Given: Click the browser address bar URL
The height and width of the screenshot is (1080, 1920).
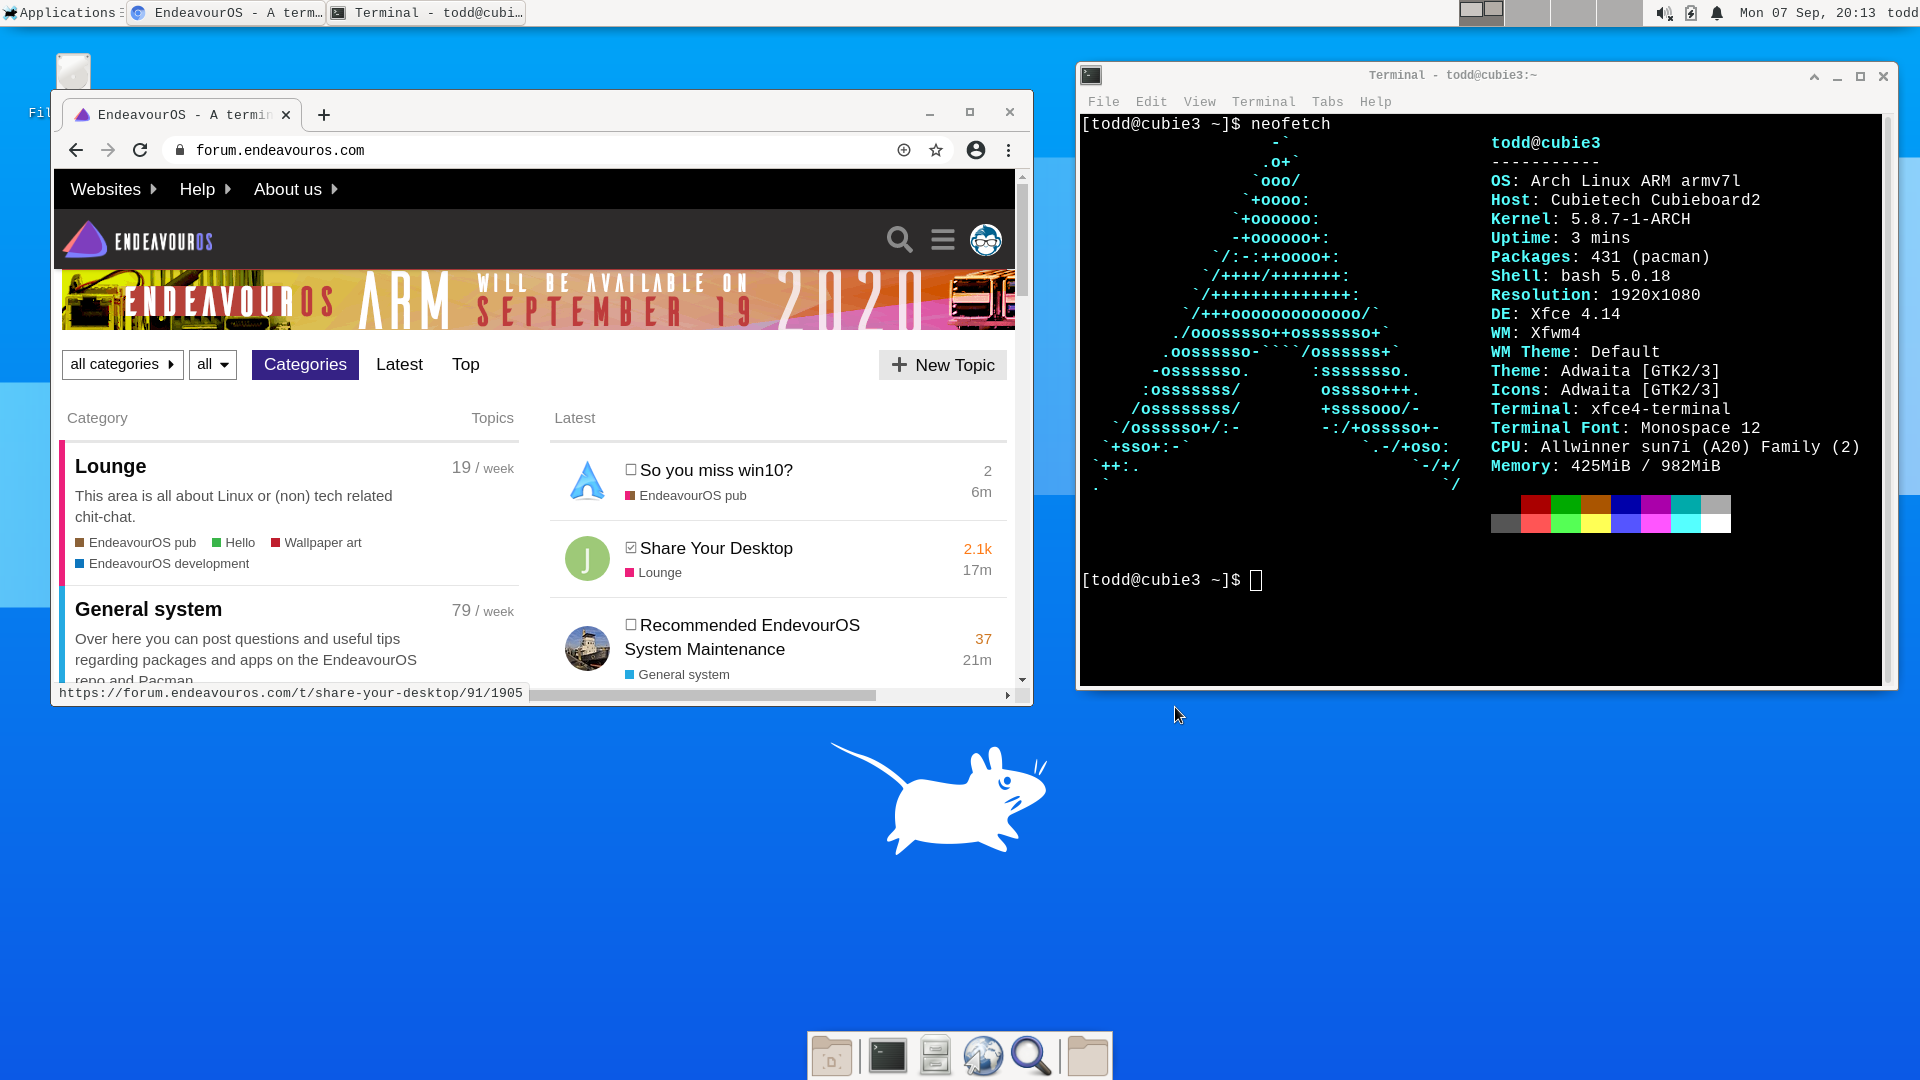Looking at the screenshot, I should [280, 150].
